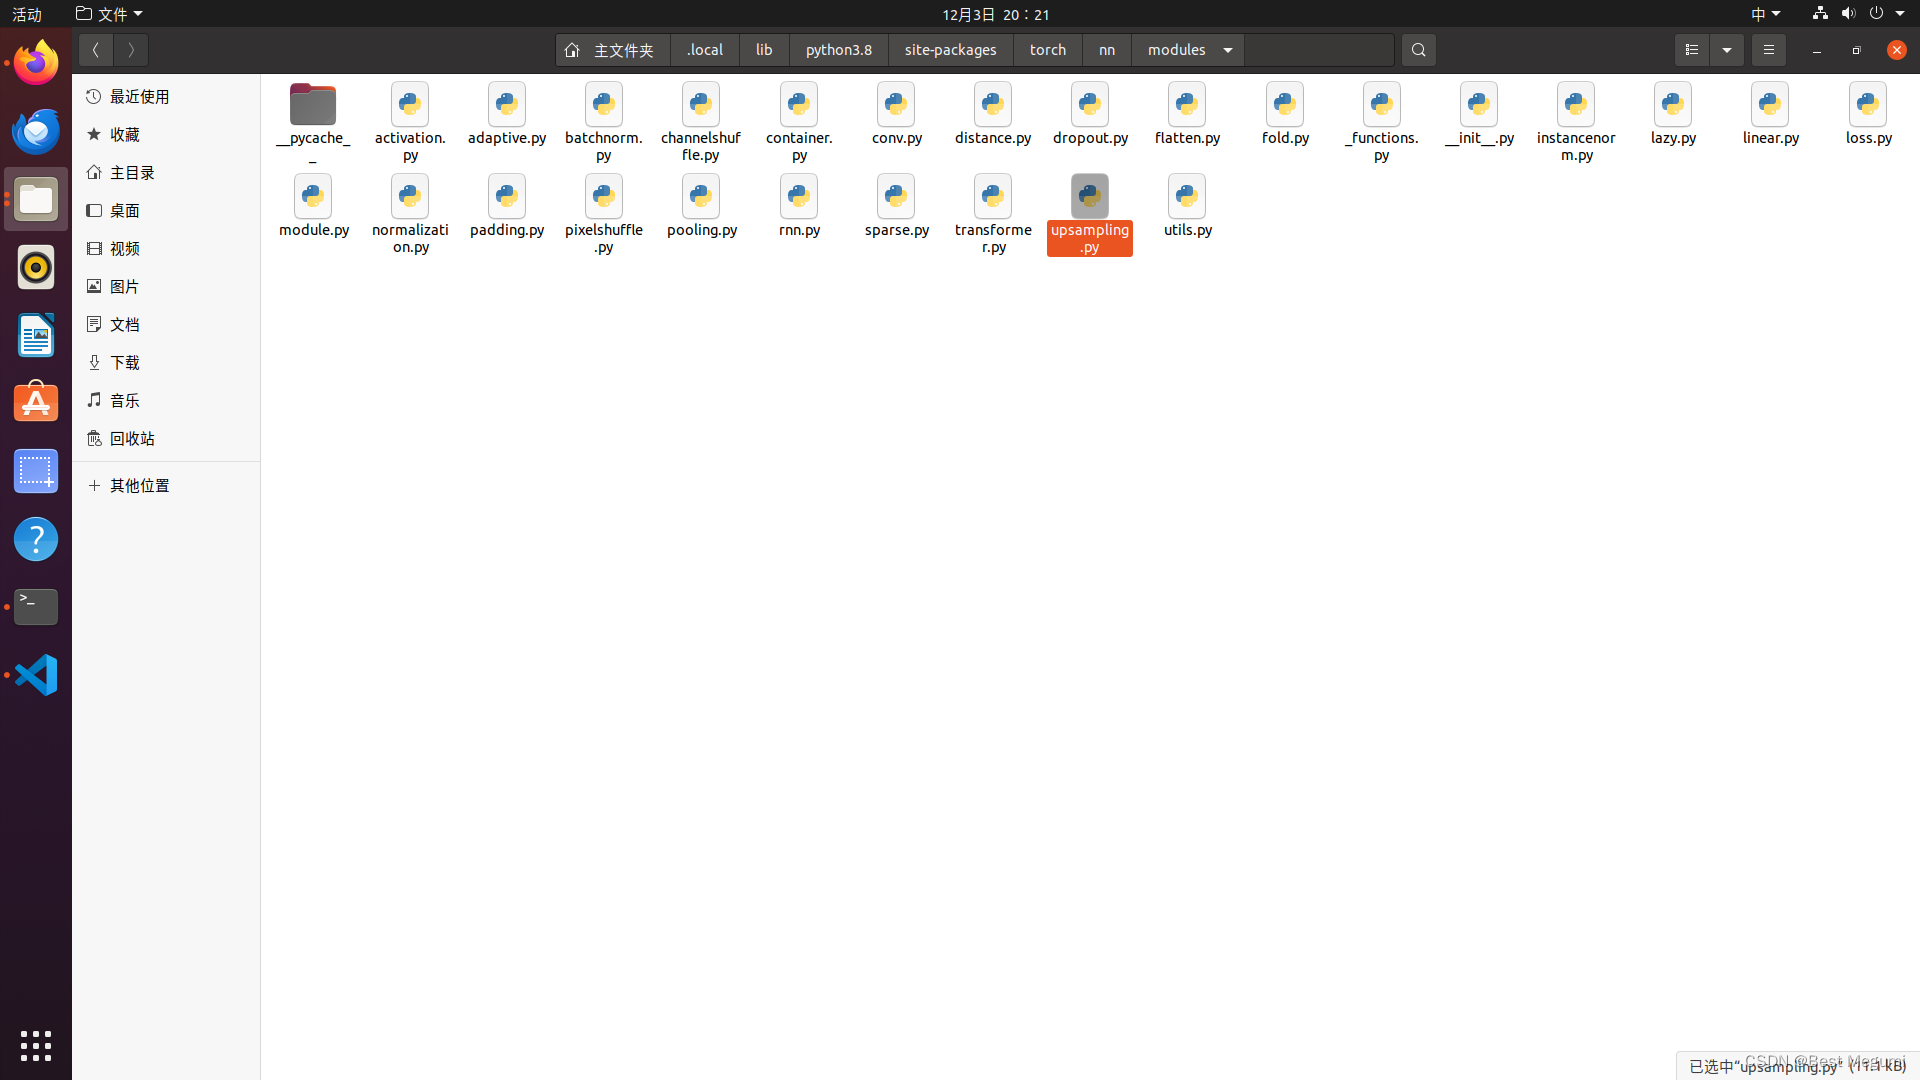Open Ubuntu Software from the dock
This screenshot has width=1920, height=1080.
point(35,402)
